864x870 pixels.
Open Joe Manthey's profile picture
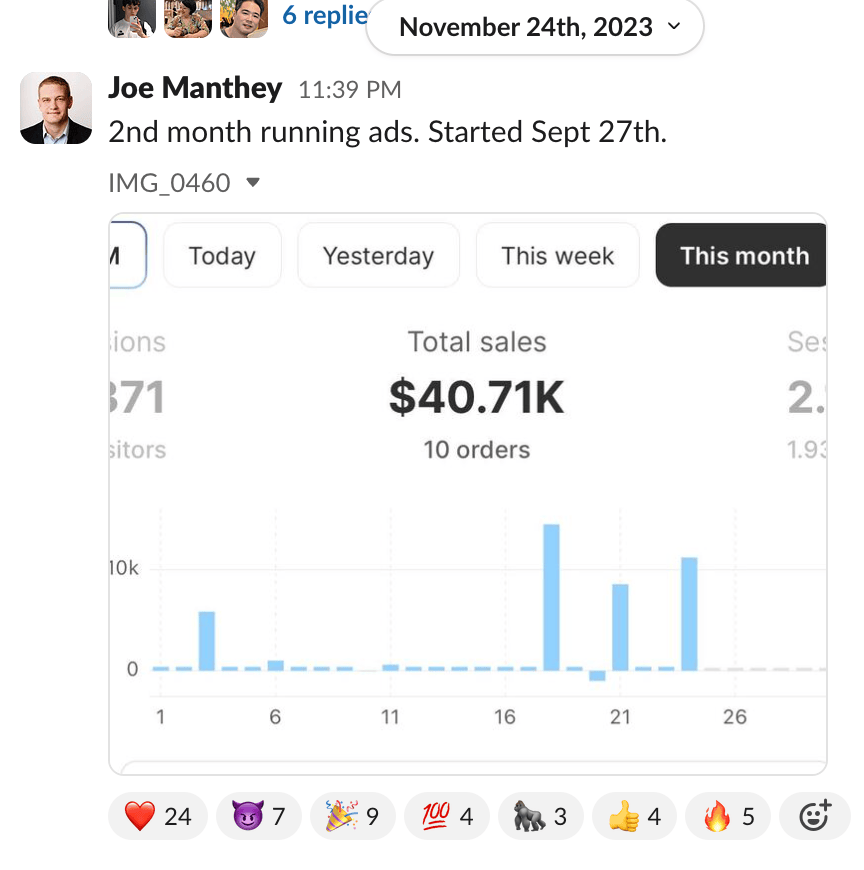56,108
